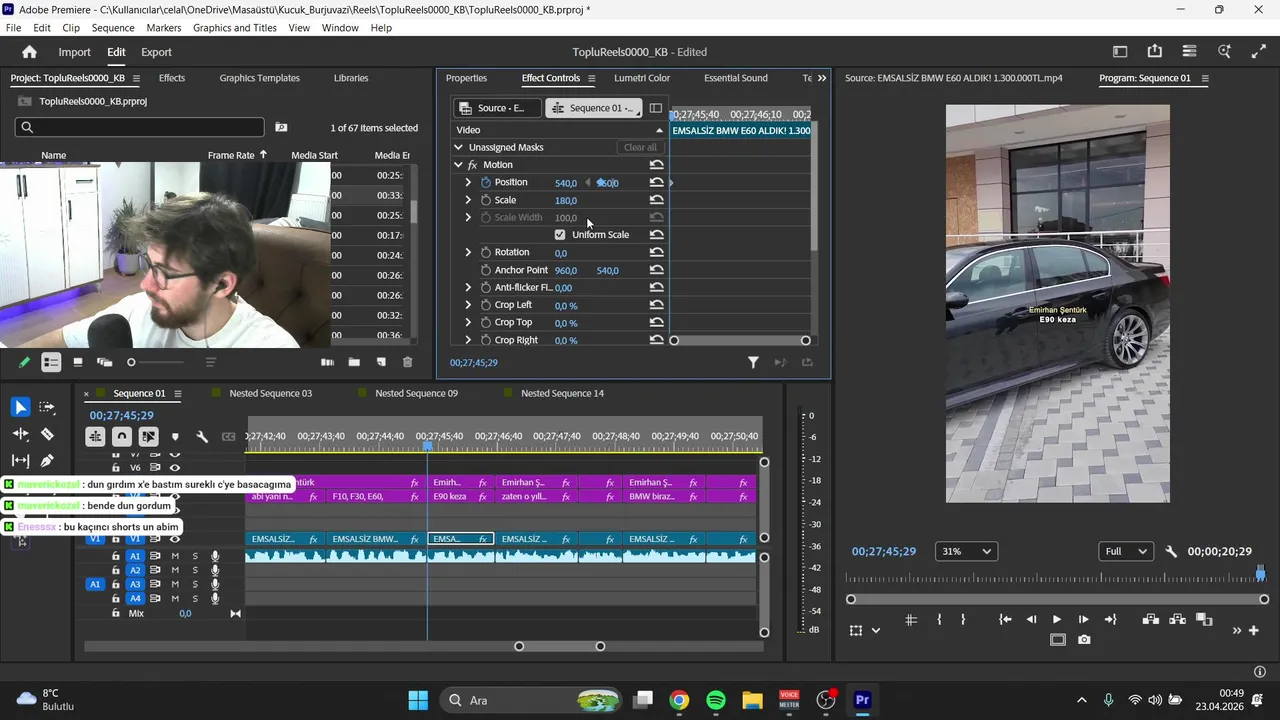Collapse the Unassigned Masks section

(x=458, y=147)
